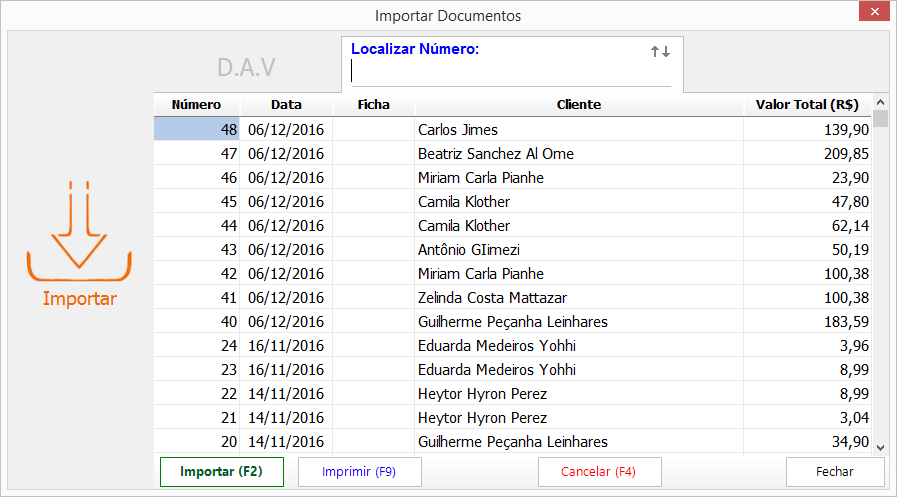Select client Antônio GIimezi
This screenshot has height=497, width=897.
pos(469,250)
